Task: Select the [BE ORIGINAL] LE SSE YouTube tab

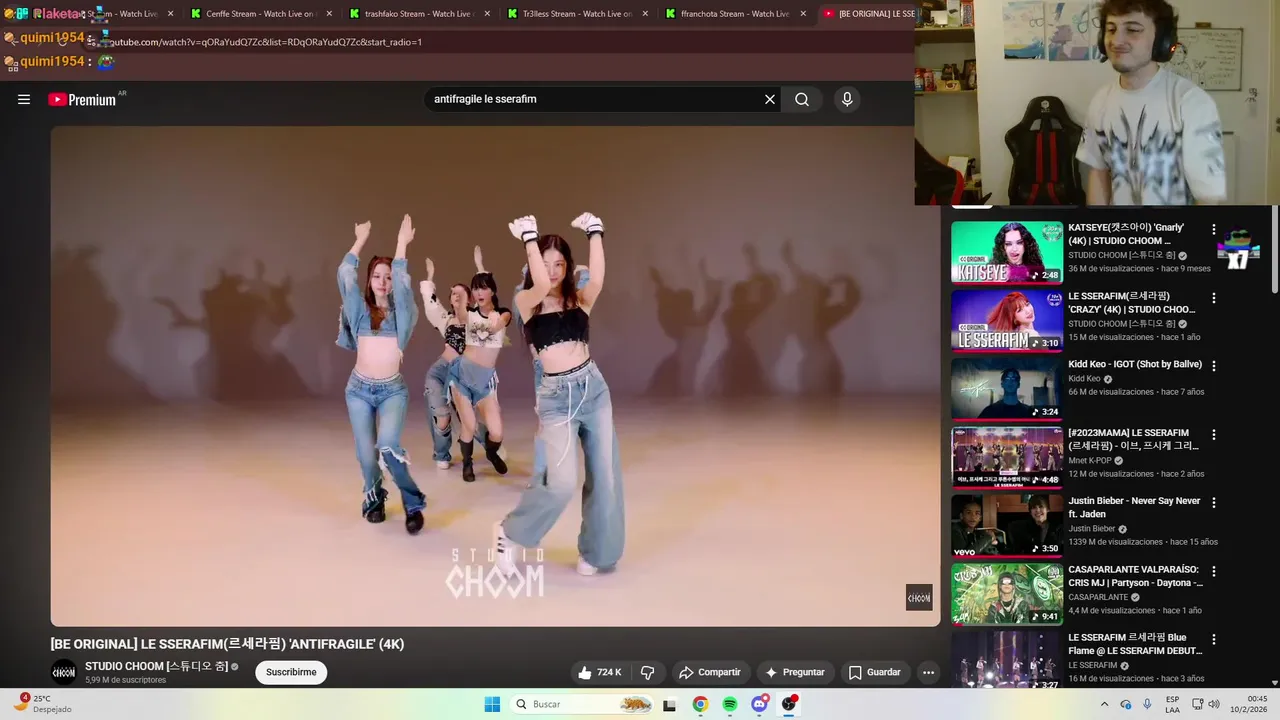Action: point(868,14)
